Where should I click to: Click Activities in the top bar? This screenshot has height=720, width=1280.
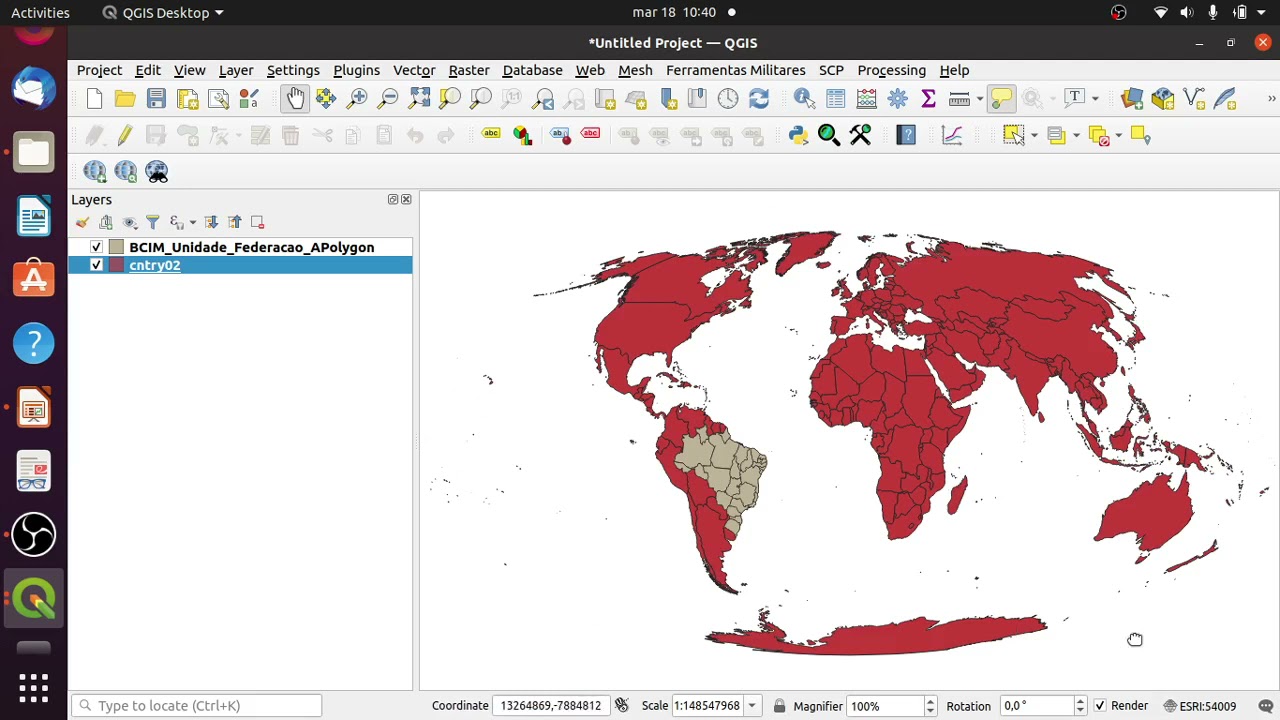tap(40, 12)
